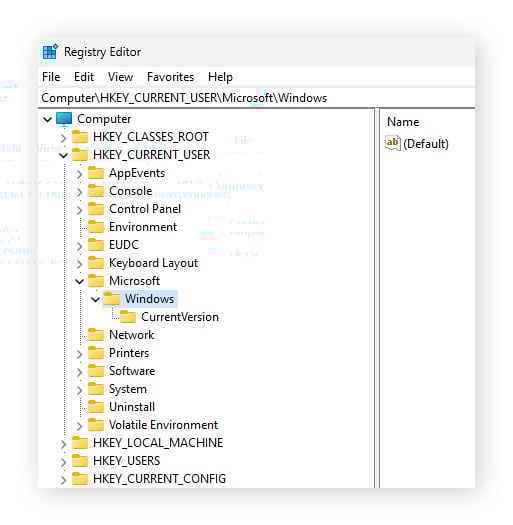The image size is (513, 525).
Task: Click the System folder icon
Action: pyautogui.click(x=96, y=389)
